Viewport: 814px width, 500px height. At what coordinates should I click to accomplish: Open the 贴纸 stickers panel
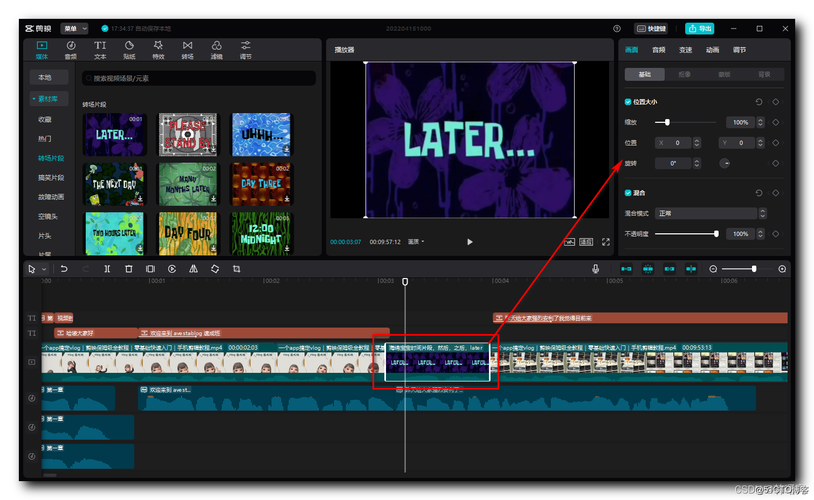[129, 50]
